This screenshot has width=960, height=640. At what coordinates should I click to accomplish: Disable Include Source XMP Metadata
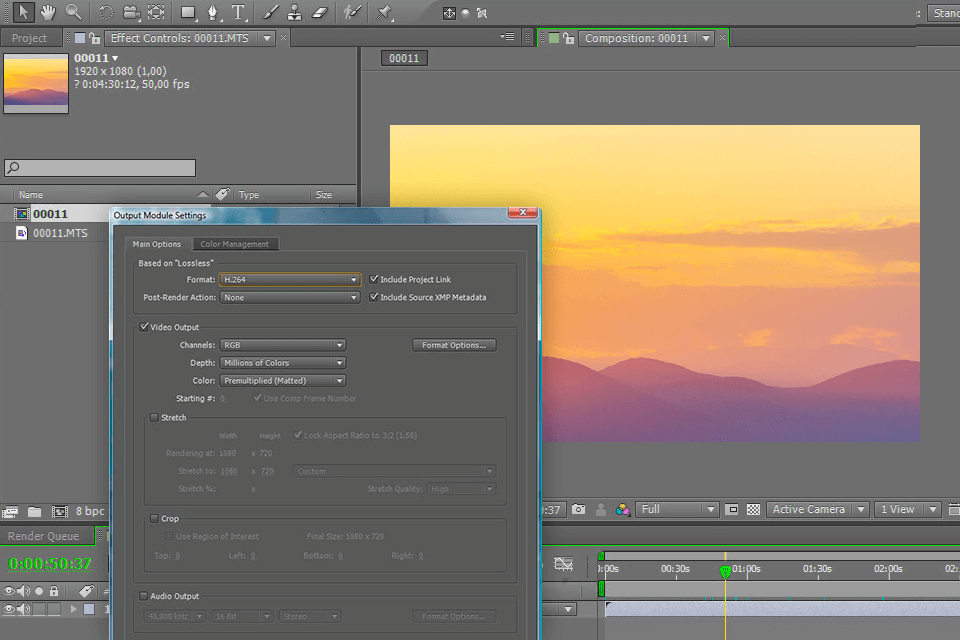click(x=374, y=297)
